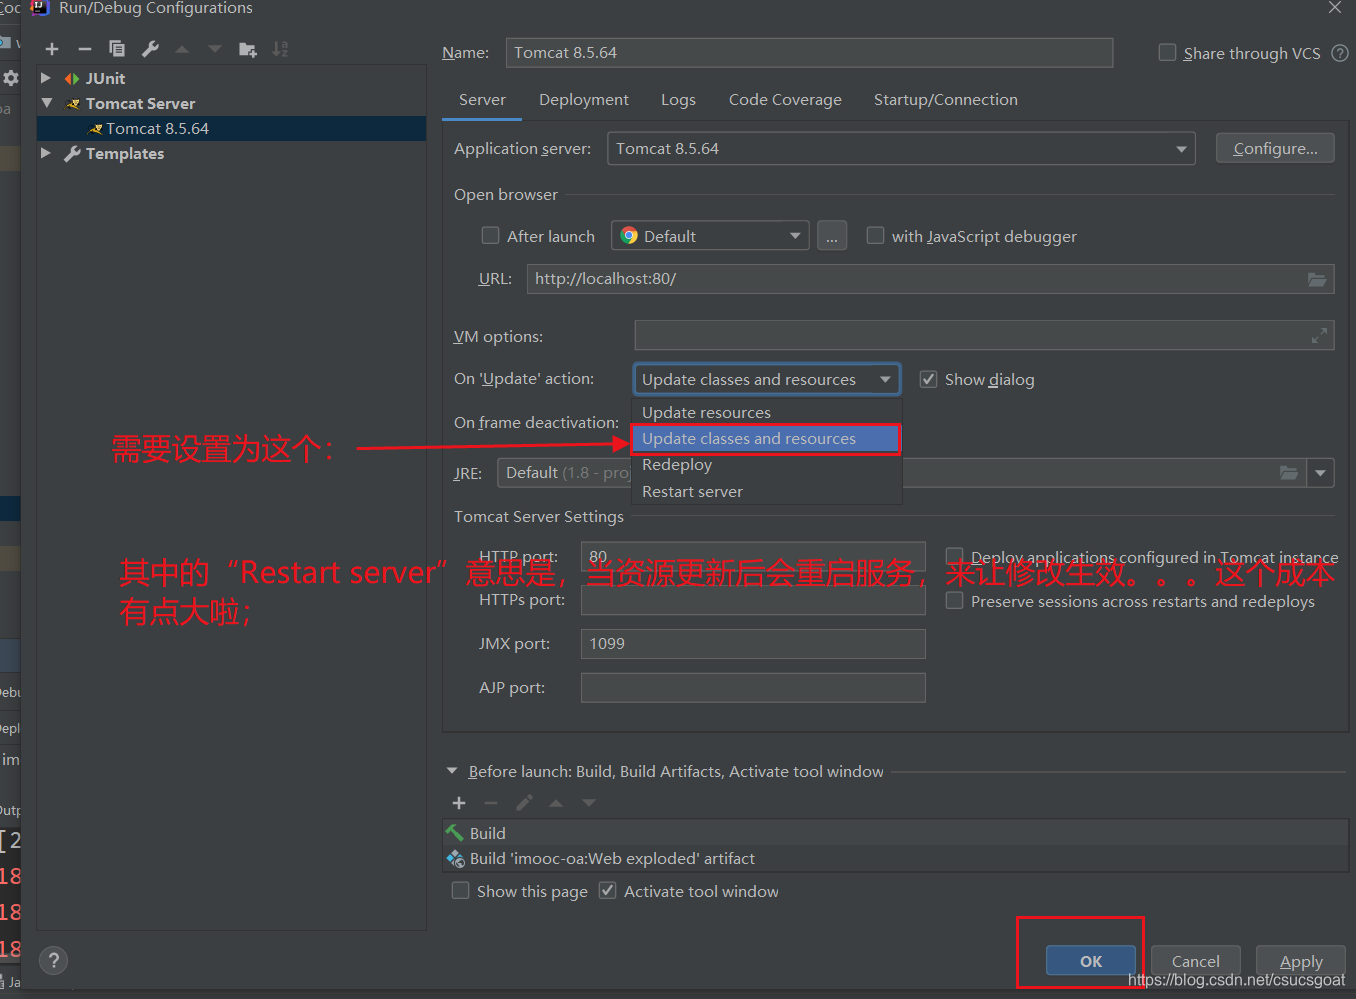
Task: Check Preserve sessions across restarts and redeploys
Action: tap(955, 600)
